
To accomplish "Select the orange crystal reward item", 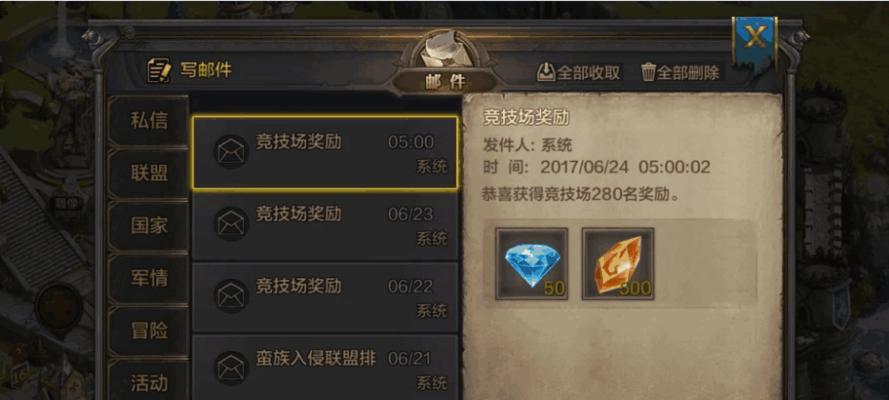I will pos(618,263).
